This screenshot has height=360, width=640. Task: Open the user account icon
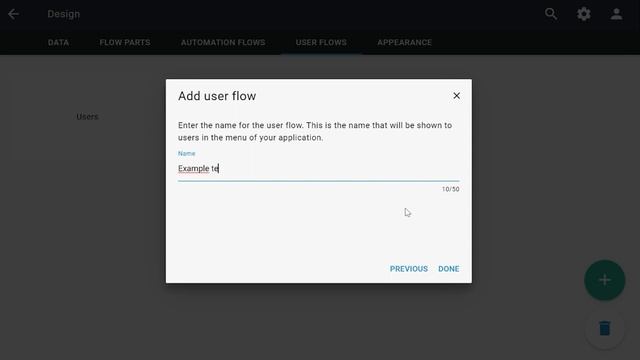(x=616, y=14)
